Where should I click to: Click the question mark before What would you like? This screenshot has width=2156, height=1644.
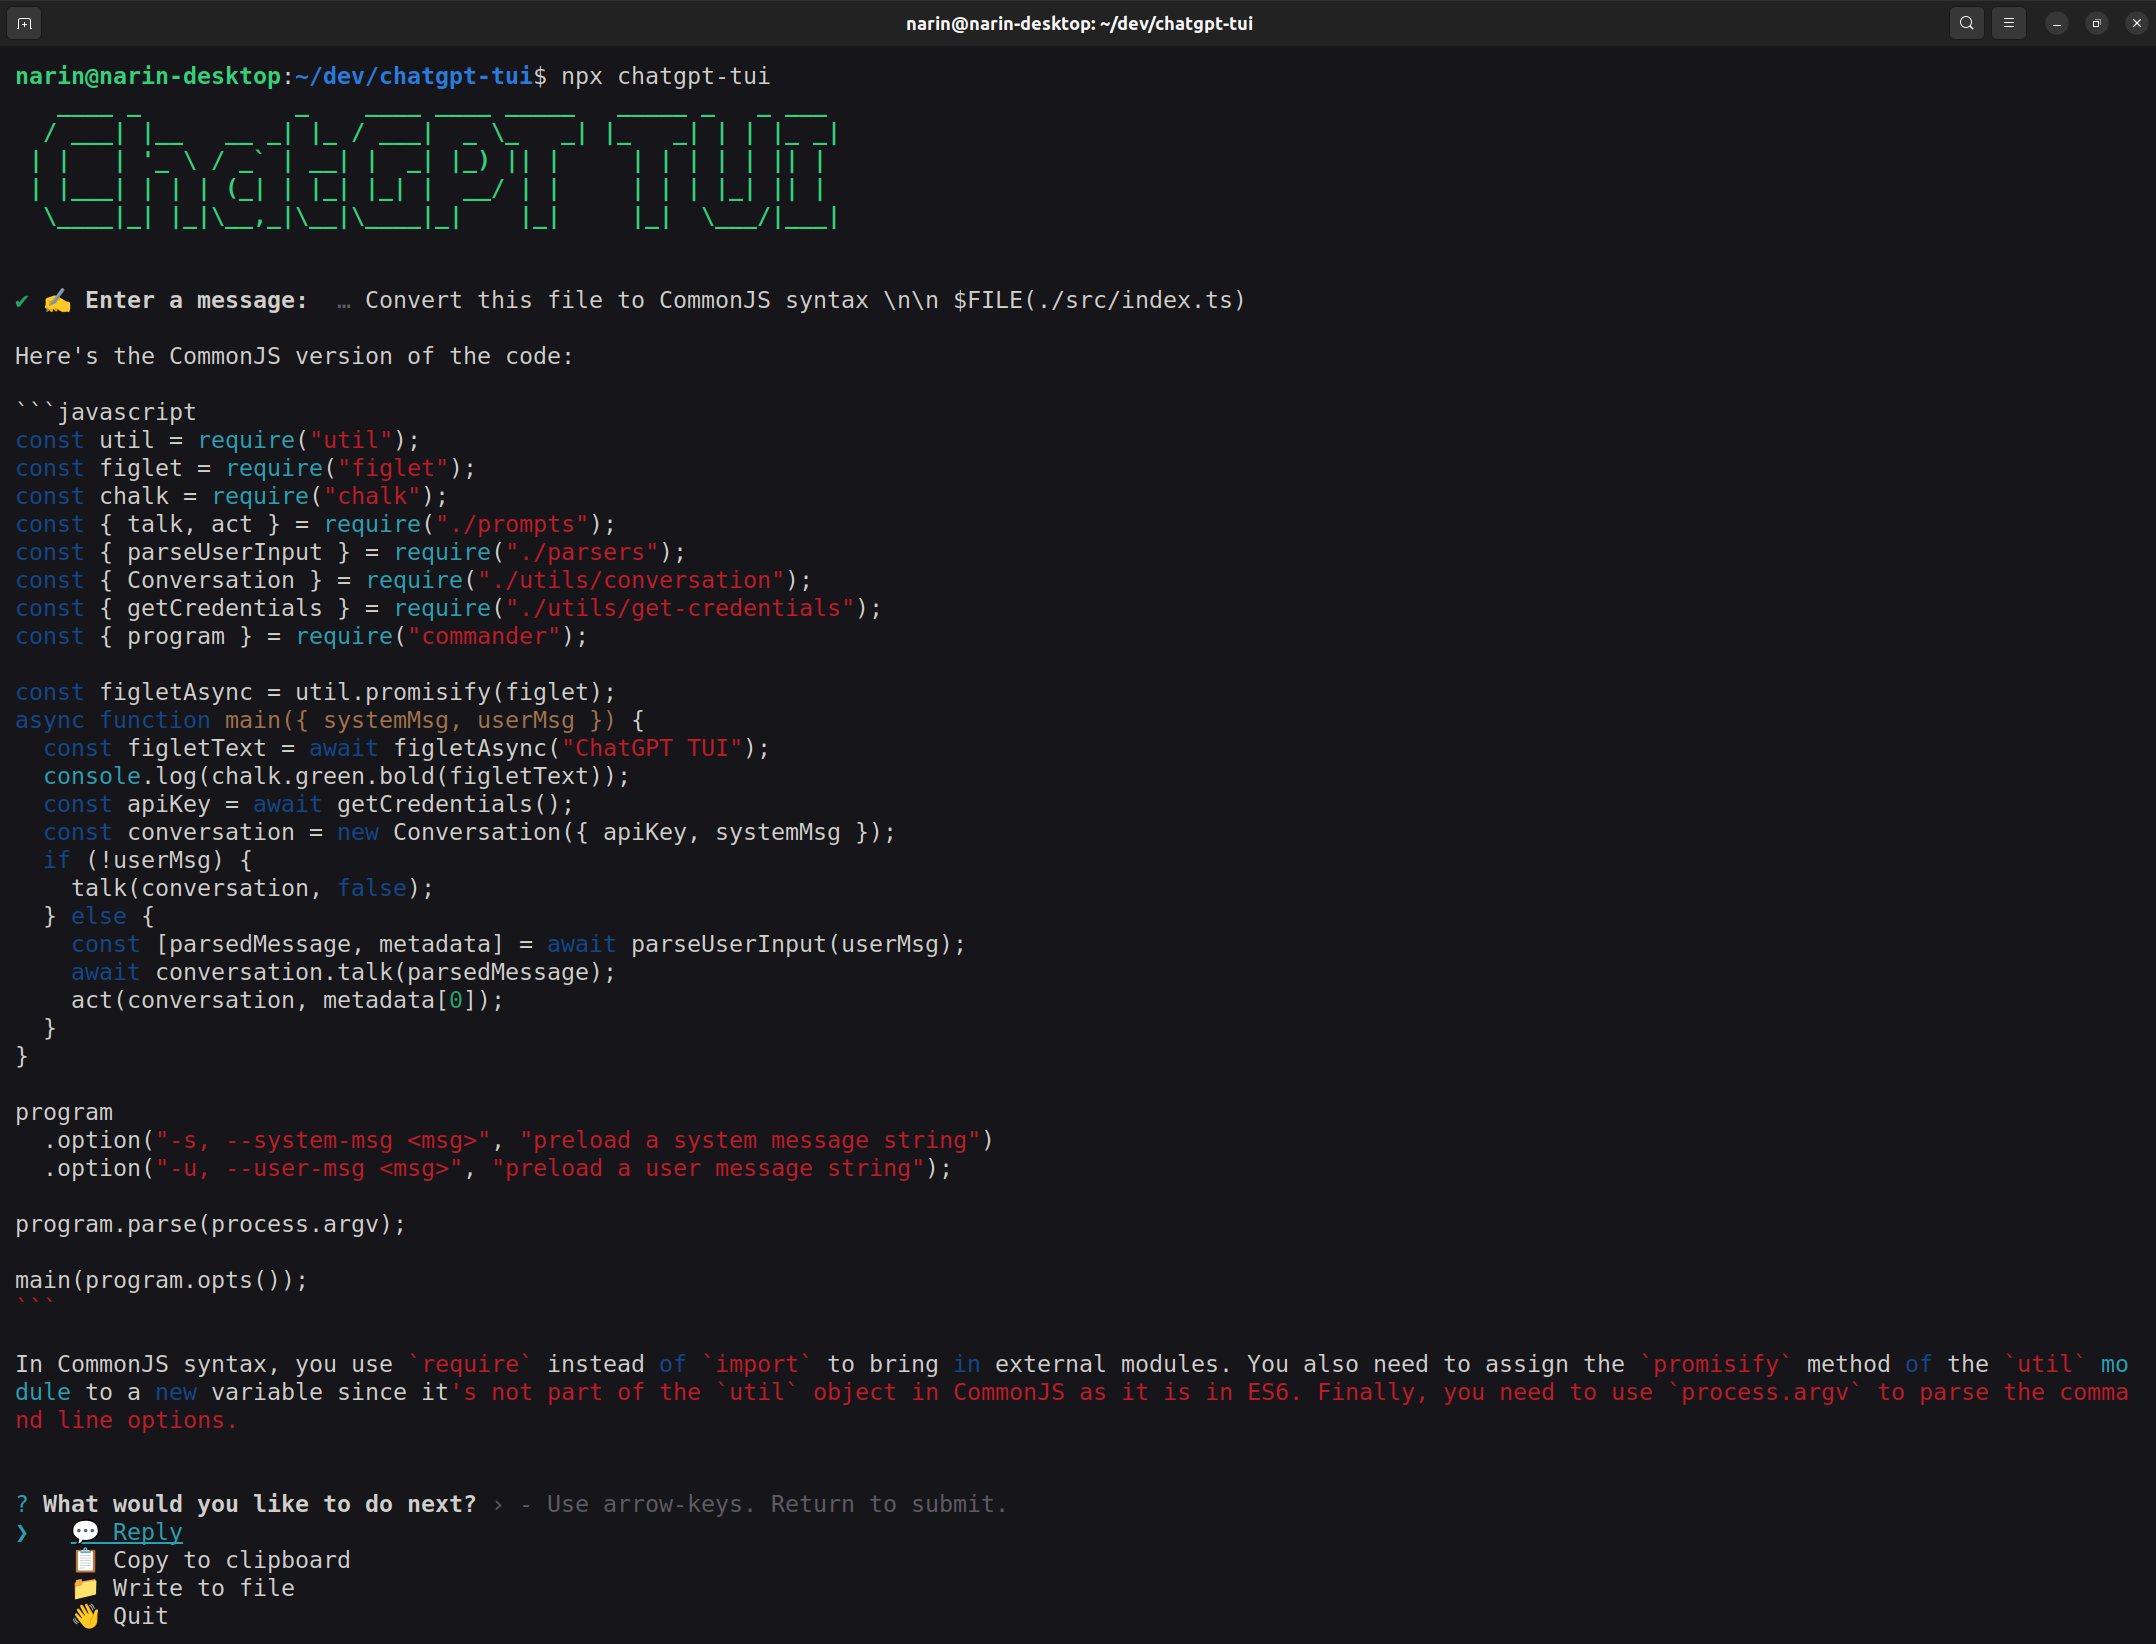point(22,1504)
